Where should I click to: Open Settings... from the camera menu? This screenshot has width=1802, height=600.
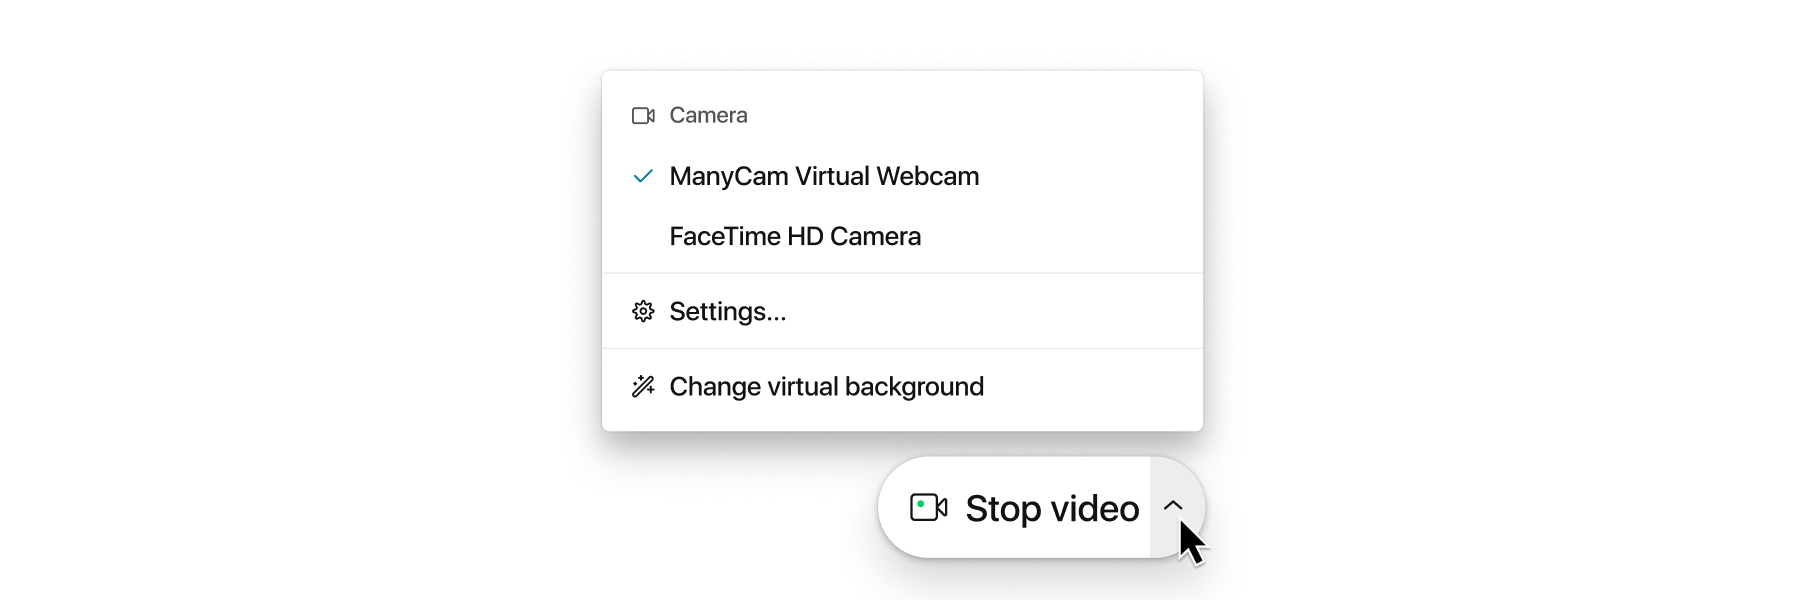tap(902, 311)
